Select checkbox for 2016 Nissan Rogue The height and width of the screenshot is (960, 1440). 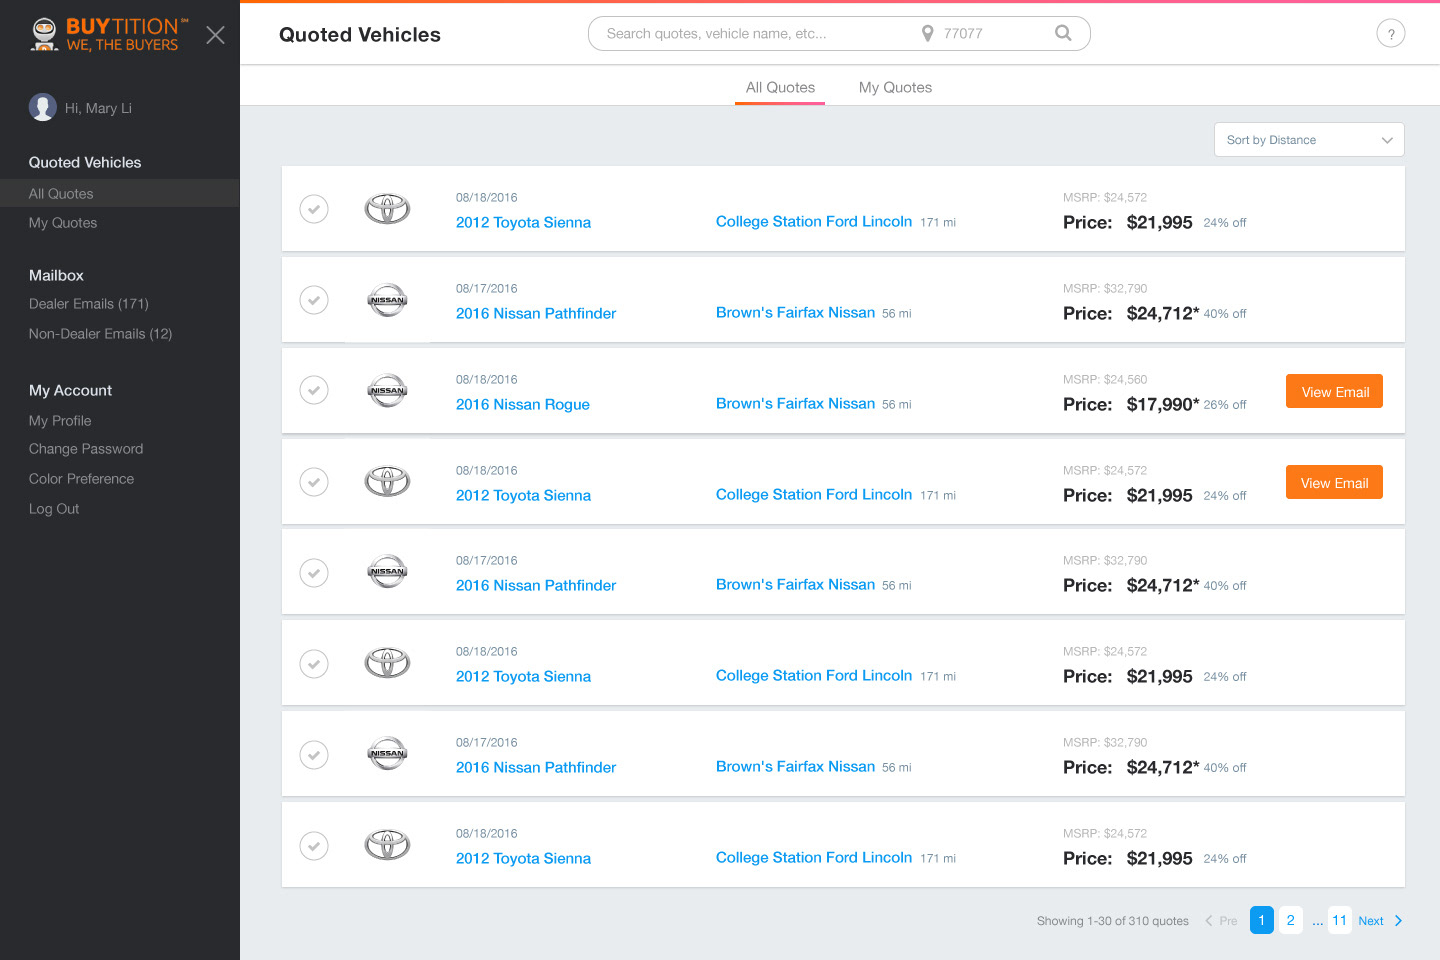point(314,390)
